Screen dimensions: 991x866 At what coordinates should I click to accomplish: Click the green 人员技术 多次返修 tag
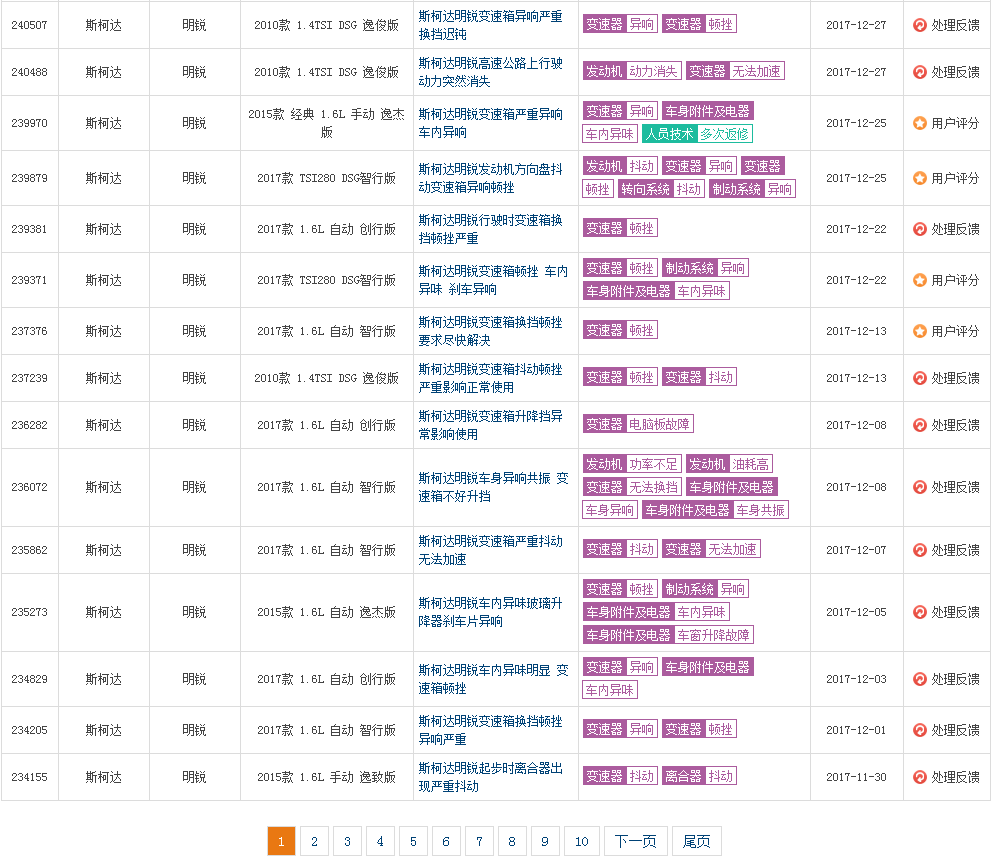(x=697, y=134)
